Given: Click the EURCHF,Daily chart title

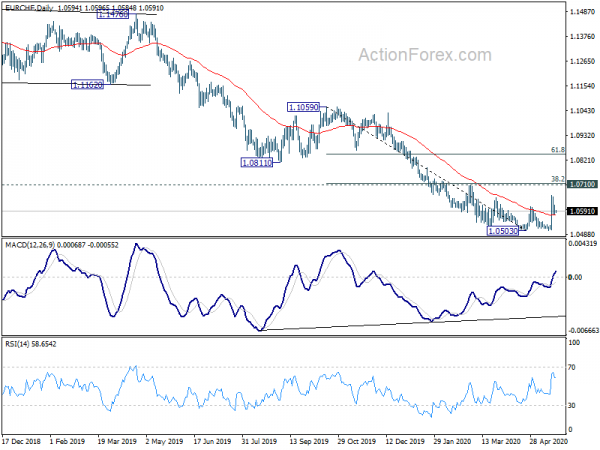Looking at the screenshot, I should click(x=30, y=8).
